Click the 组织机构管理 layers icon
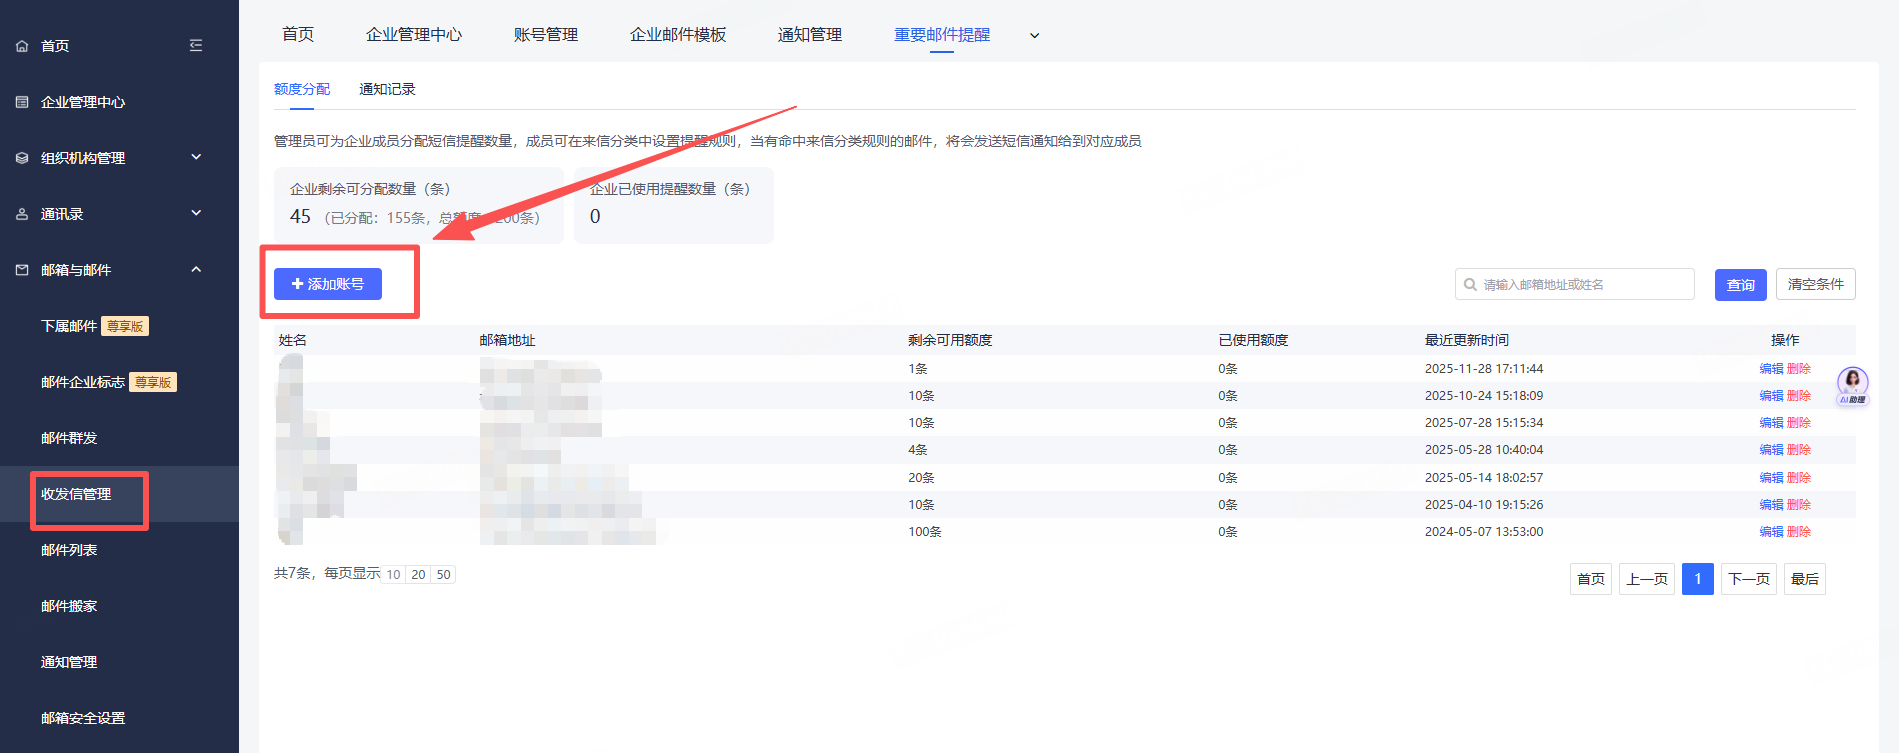 [22, 158]
